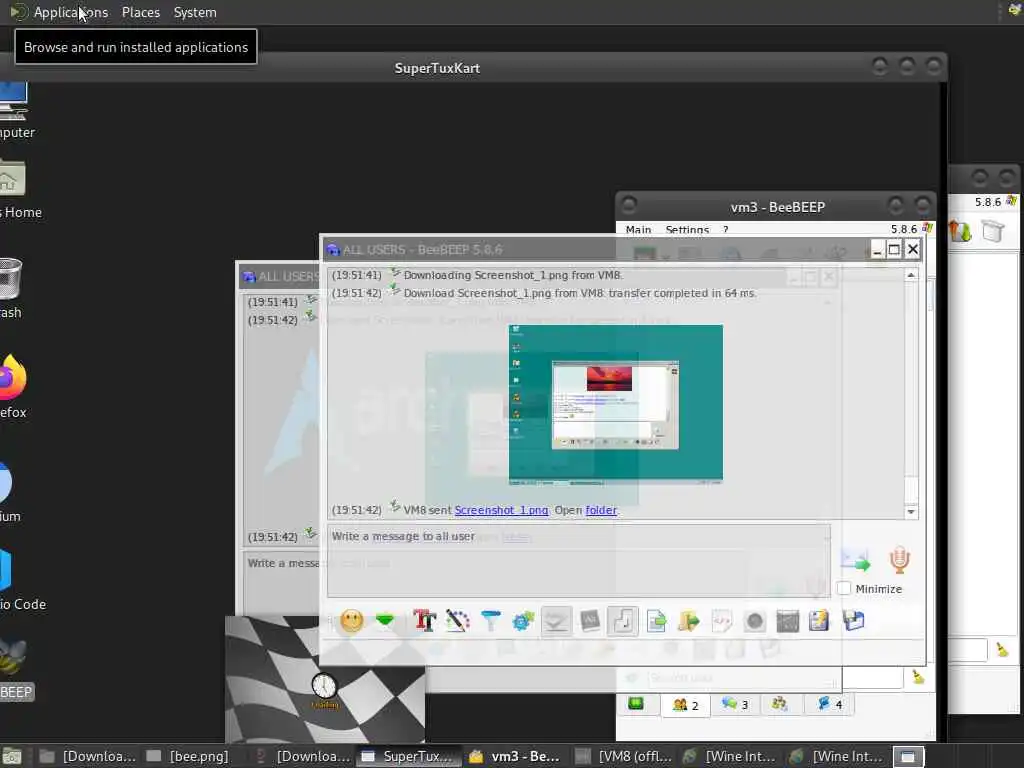
Task: Click the blue filter funnel icon
Action: coord(490,620)
